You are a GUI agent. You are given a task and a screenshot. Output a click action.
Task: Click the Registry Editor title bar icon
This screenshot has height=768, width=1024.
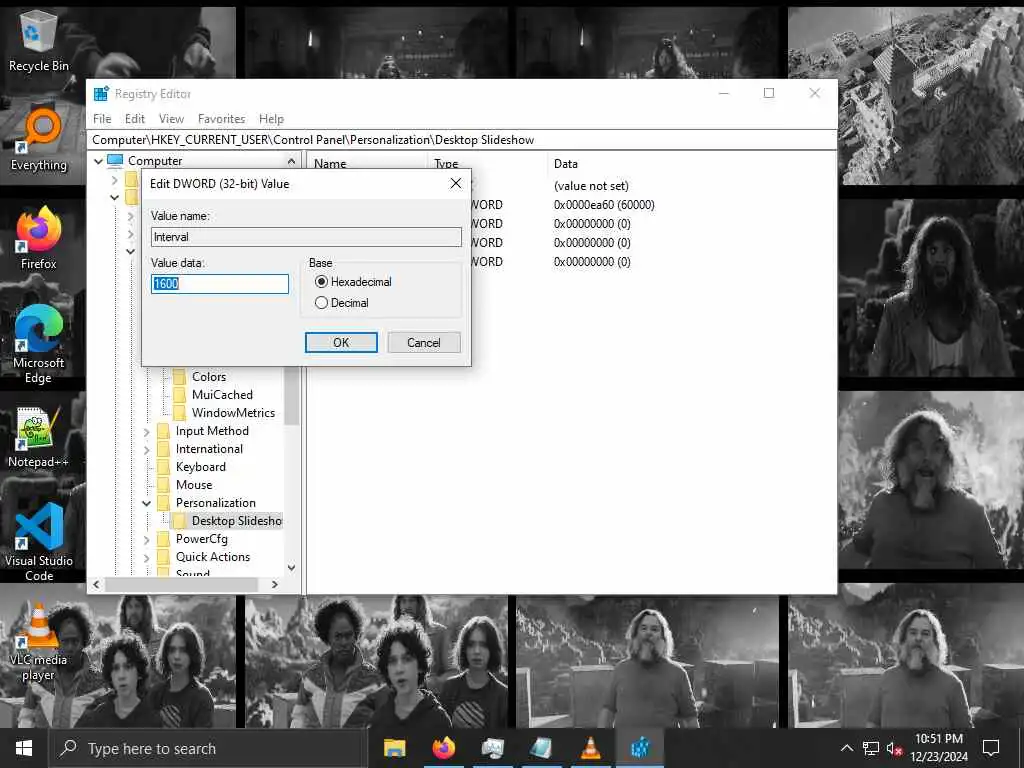[x=101, y=93]
